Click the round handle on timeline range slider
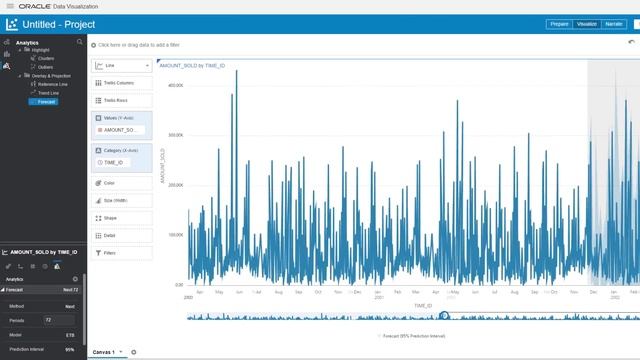Viewport: 640px width, 360px height. [444, 315]
